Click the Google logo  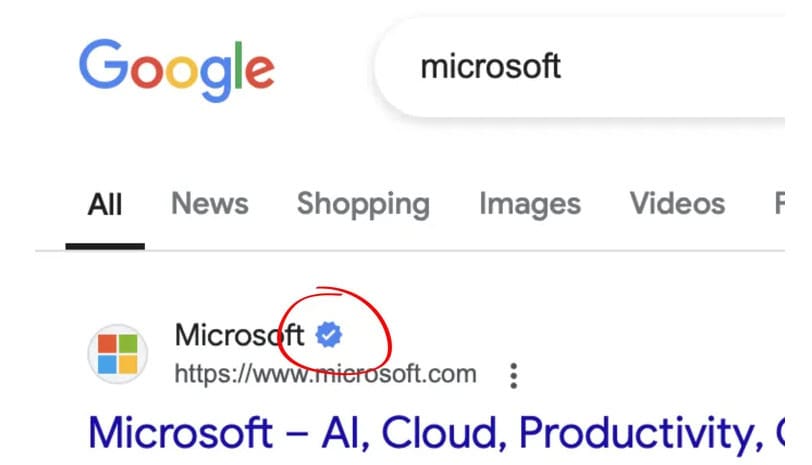point(177,70)
